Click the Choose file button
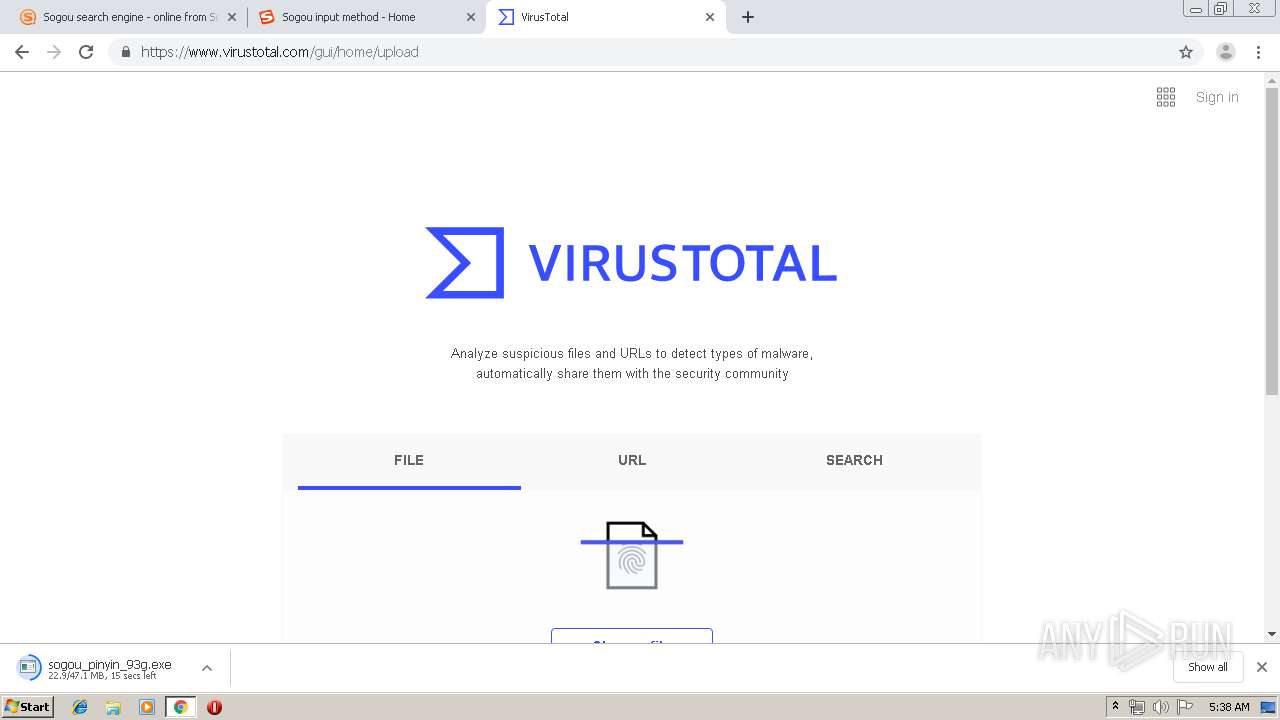 pyautogui.click(x=632, y=636)
